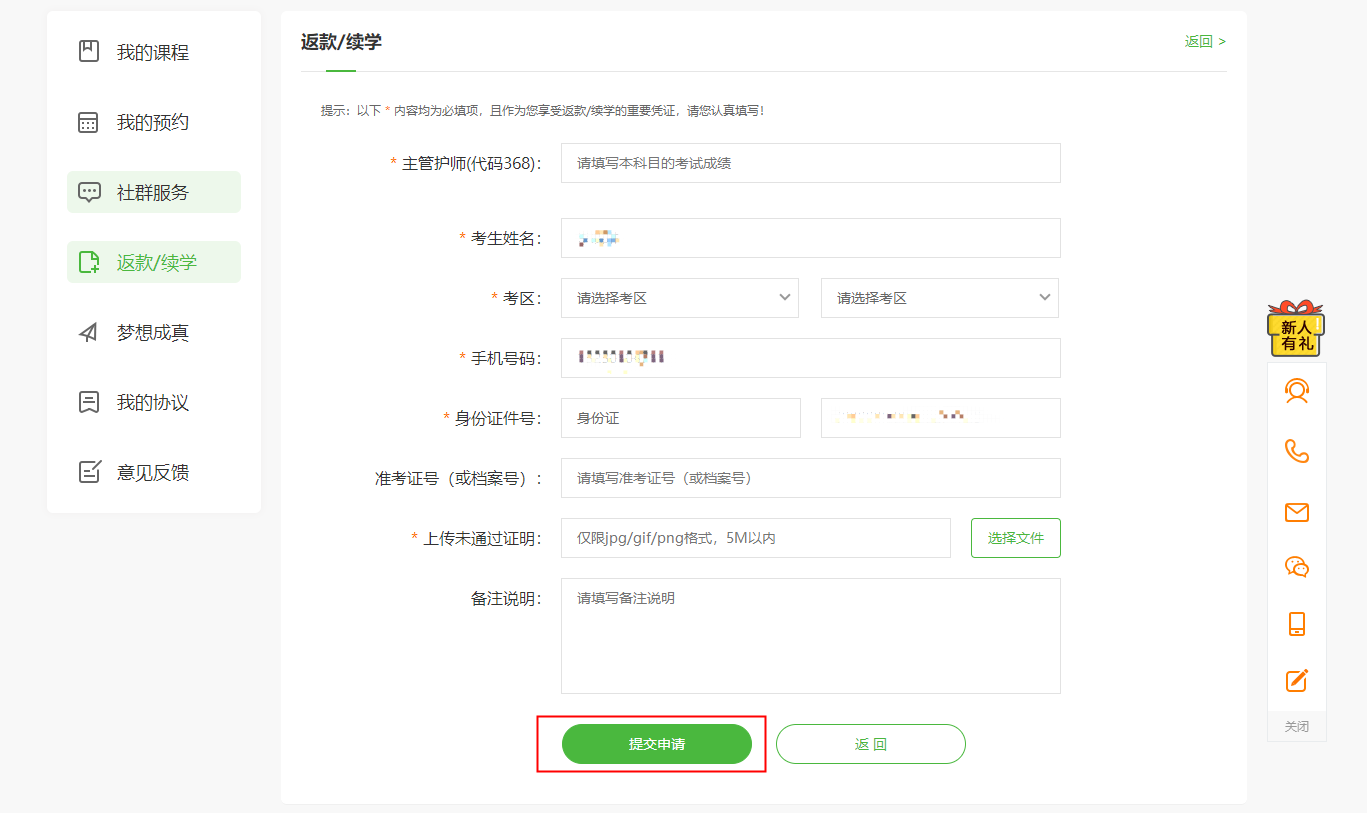The height and width of the screenshot is (813, 1367).
Task: Click the customer service headset icon
Action: 1296,391
